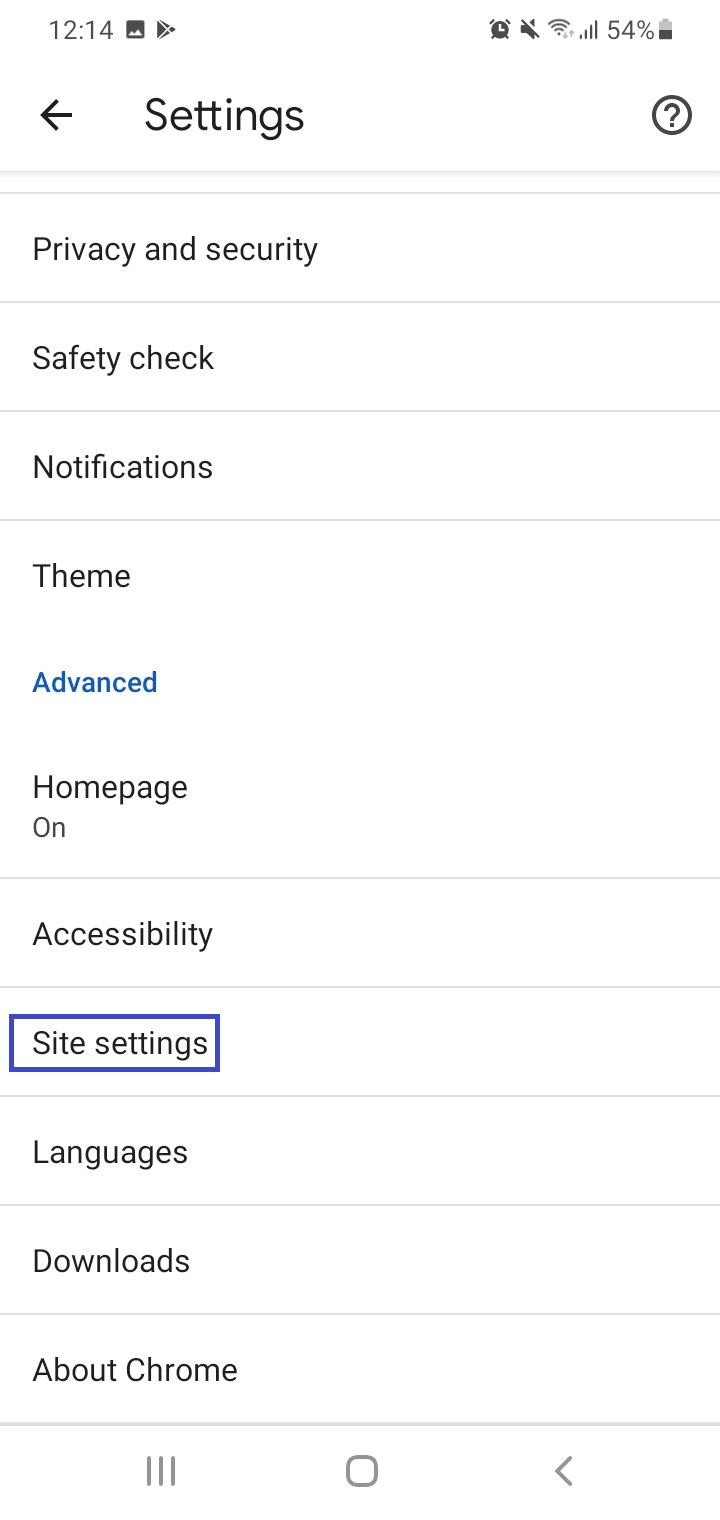Open the help question mark icon
The image size is (720, 1520).
[671, 116]
